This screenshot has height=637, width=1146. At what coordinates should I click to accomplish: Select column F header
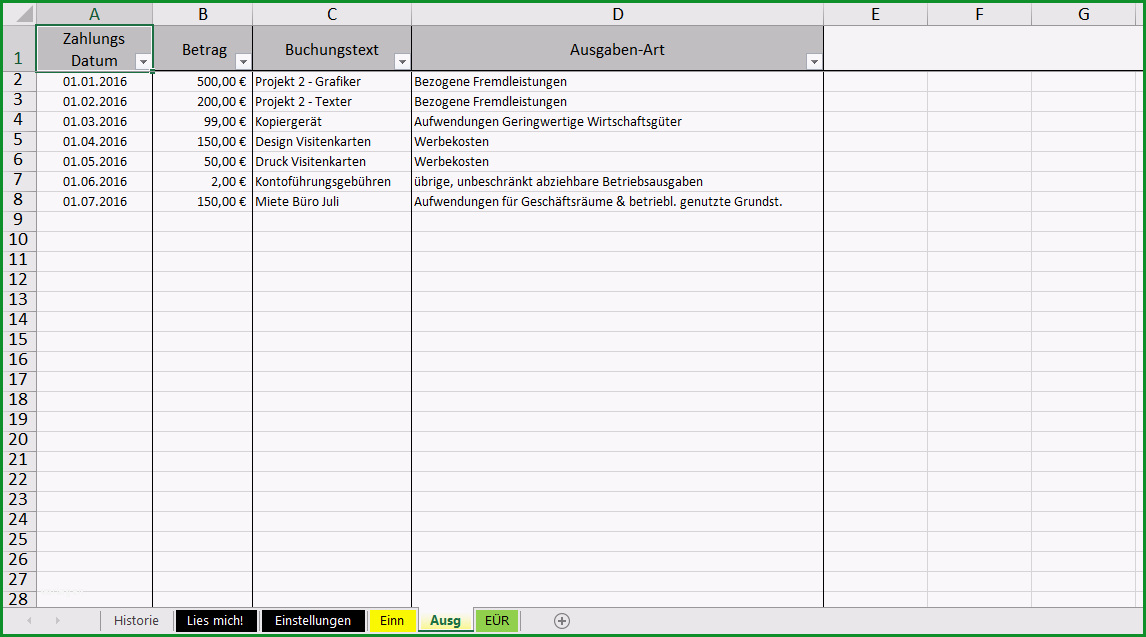click(x=979, y=14)
